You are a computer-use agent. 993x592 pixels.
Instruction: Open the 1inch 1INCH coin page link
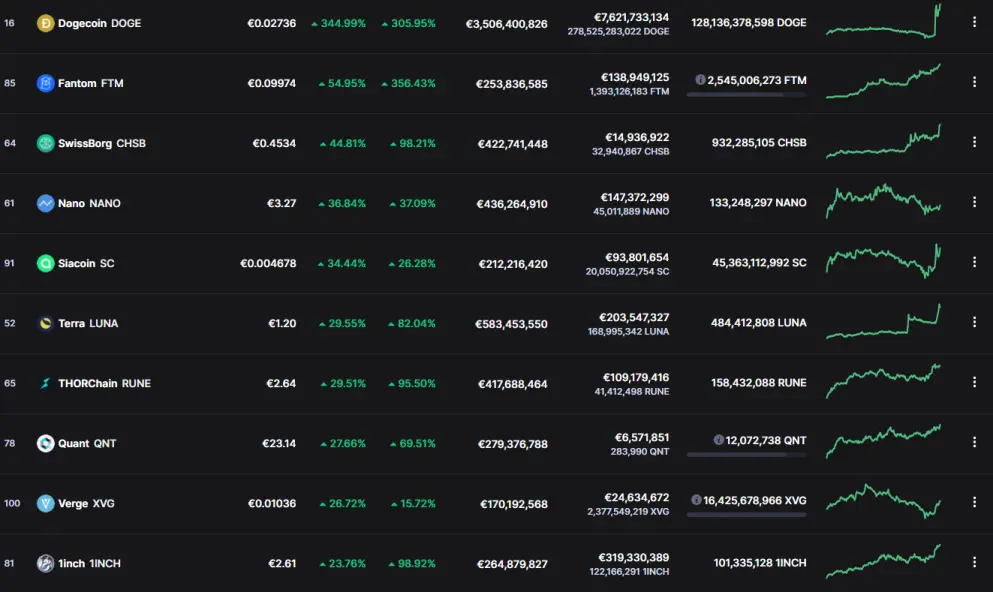(x=89, y=564)
